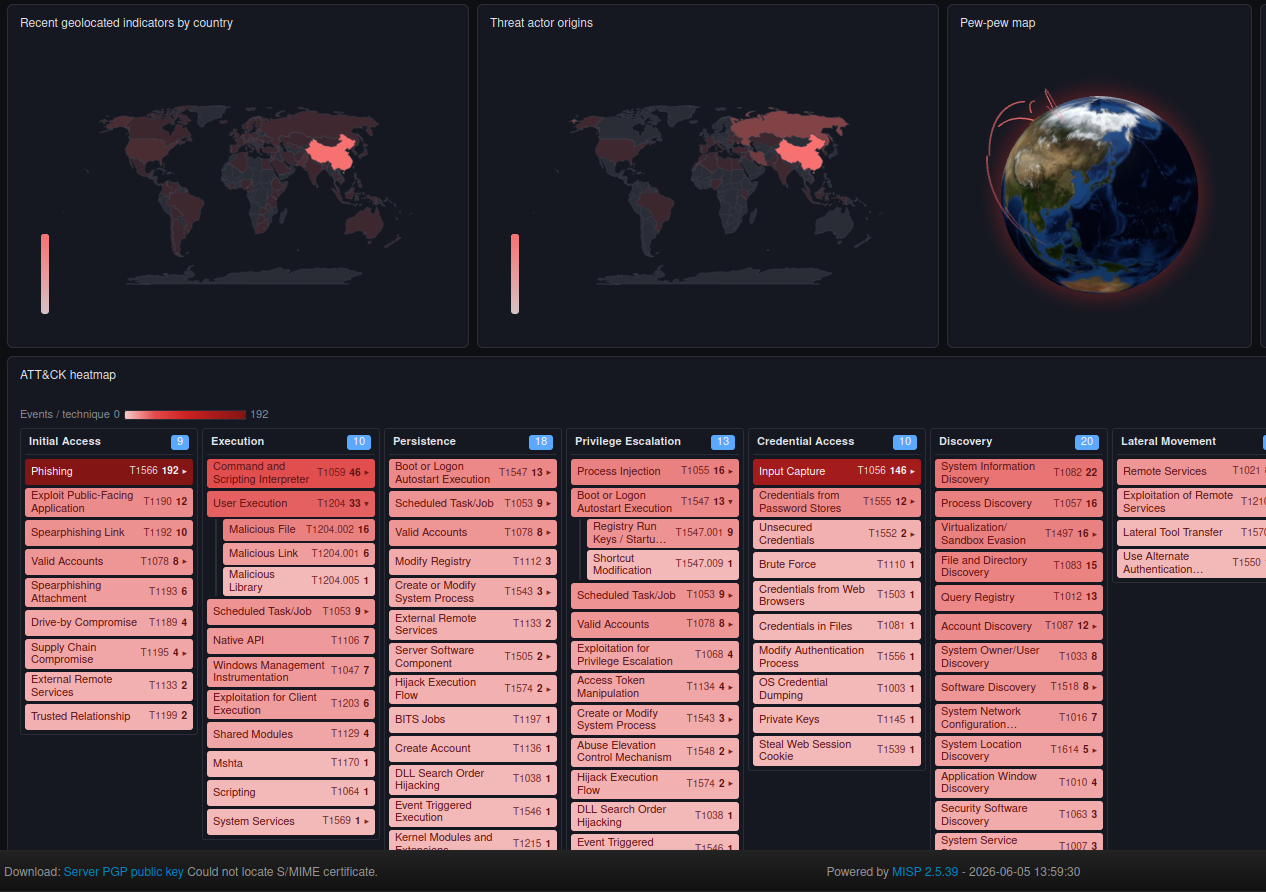The height and width of the screenshot is (892, 1266).
Task: Select the Shortcut Modification T1547.009 sub-technique
Action: tap(663, 564)
